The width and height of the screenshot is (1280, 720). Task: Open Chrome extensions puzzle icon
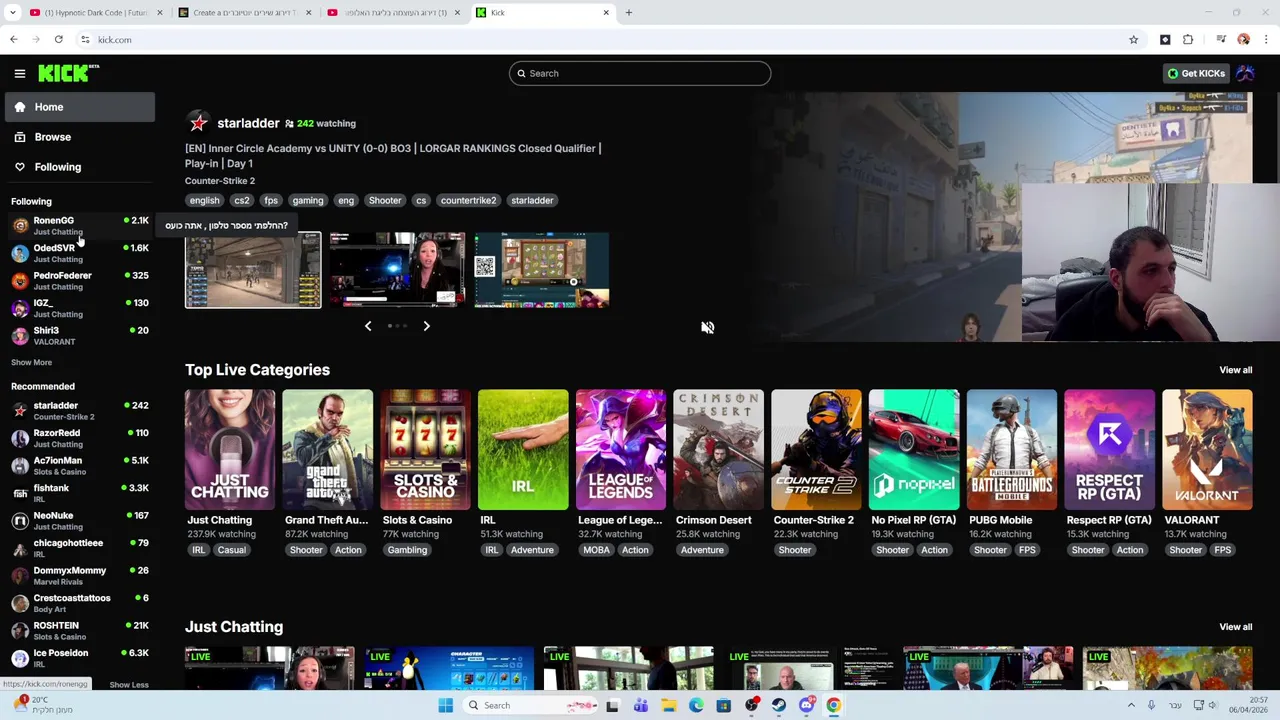(1188, 40)
